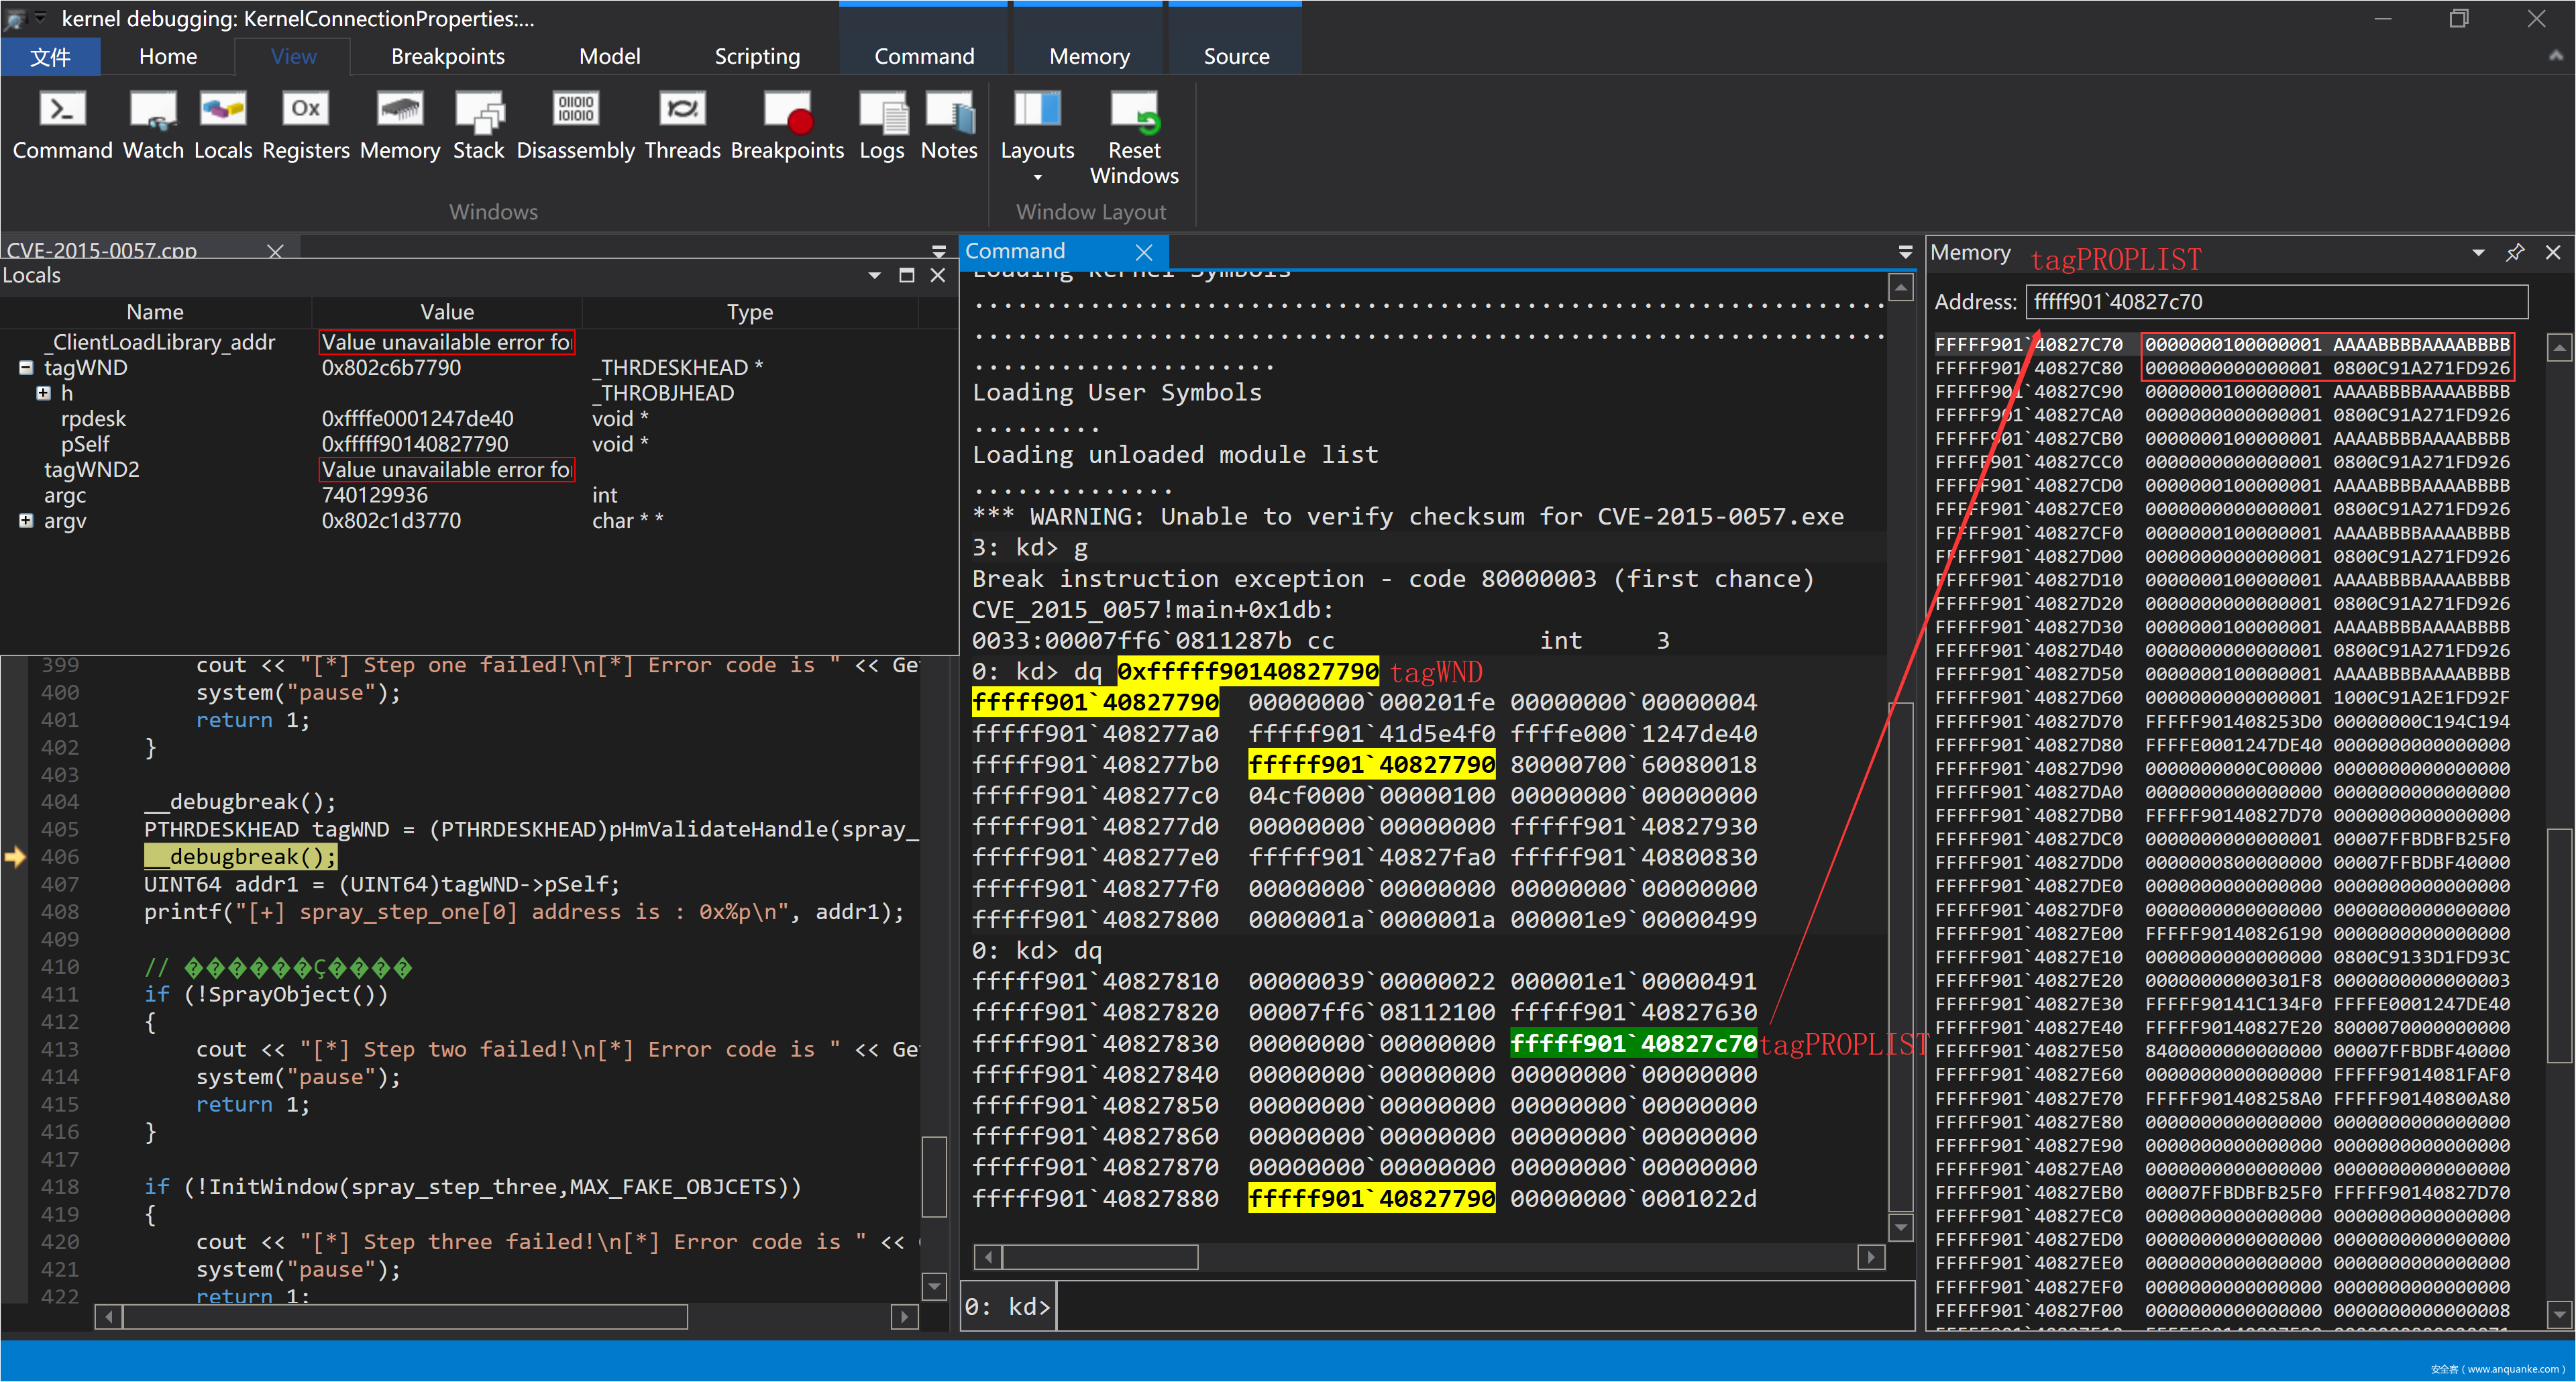Close the CVE-2015-0057.cpp source tab
Screen dimensions: 2576x1382
(275, 250)
